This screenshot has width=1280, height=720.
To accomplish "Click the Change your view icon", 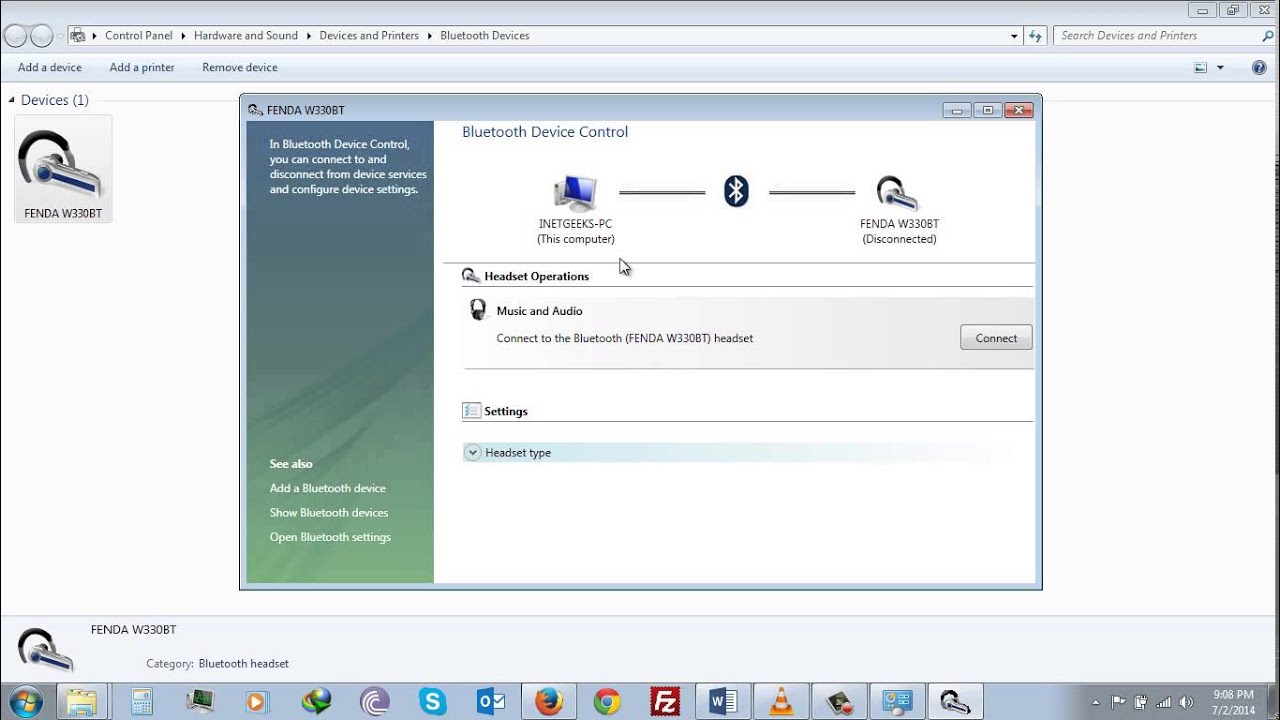I will [x=1201, y=67].
